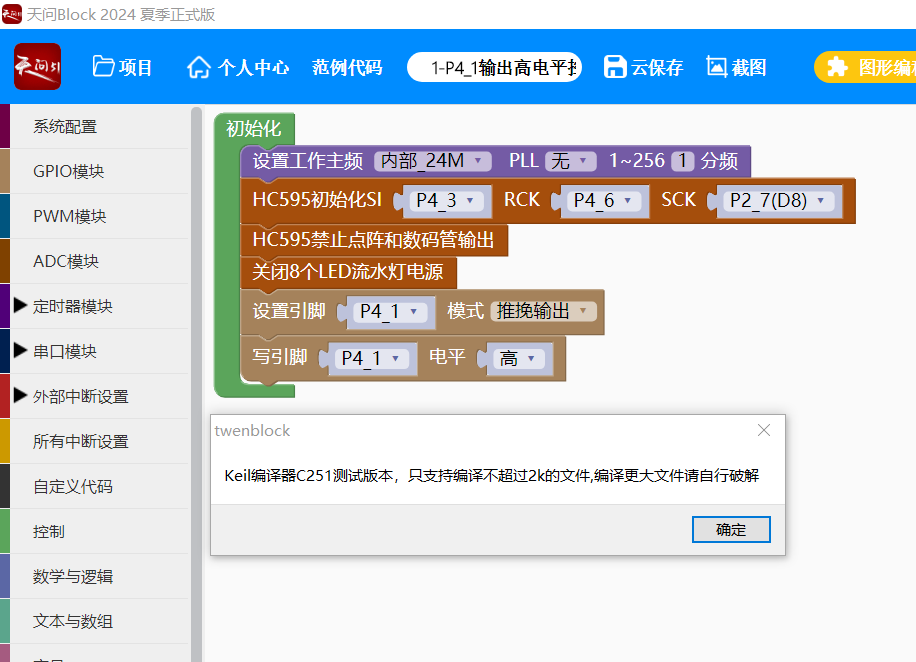The height and width of the screenshot is (662, 916).
Task: Select the HC595禁止点阵和数码管输出 block
Action: click(x=374, y=240)
